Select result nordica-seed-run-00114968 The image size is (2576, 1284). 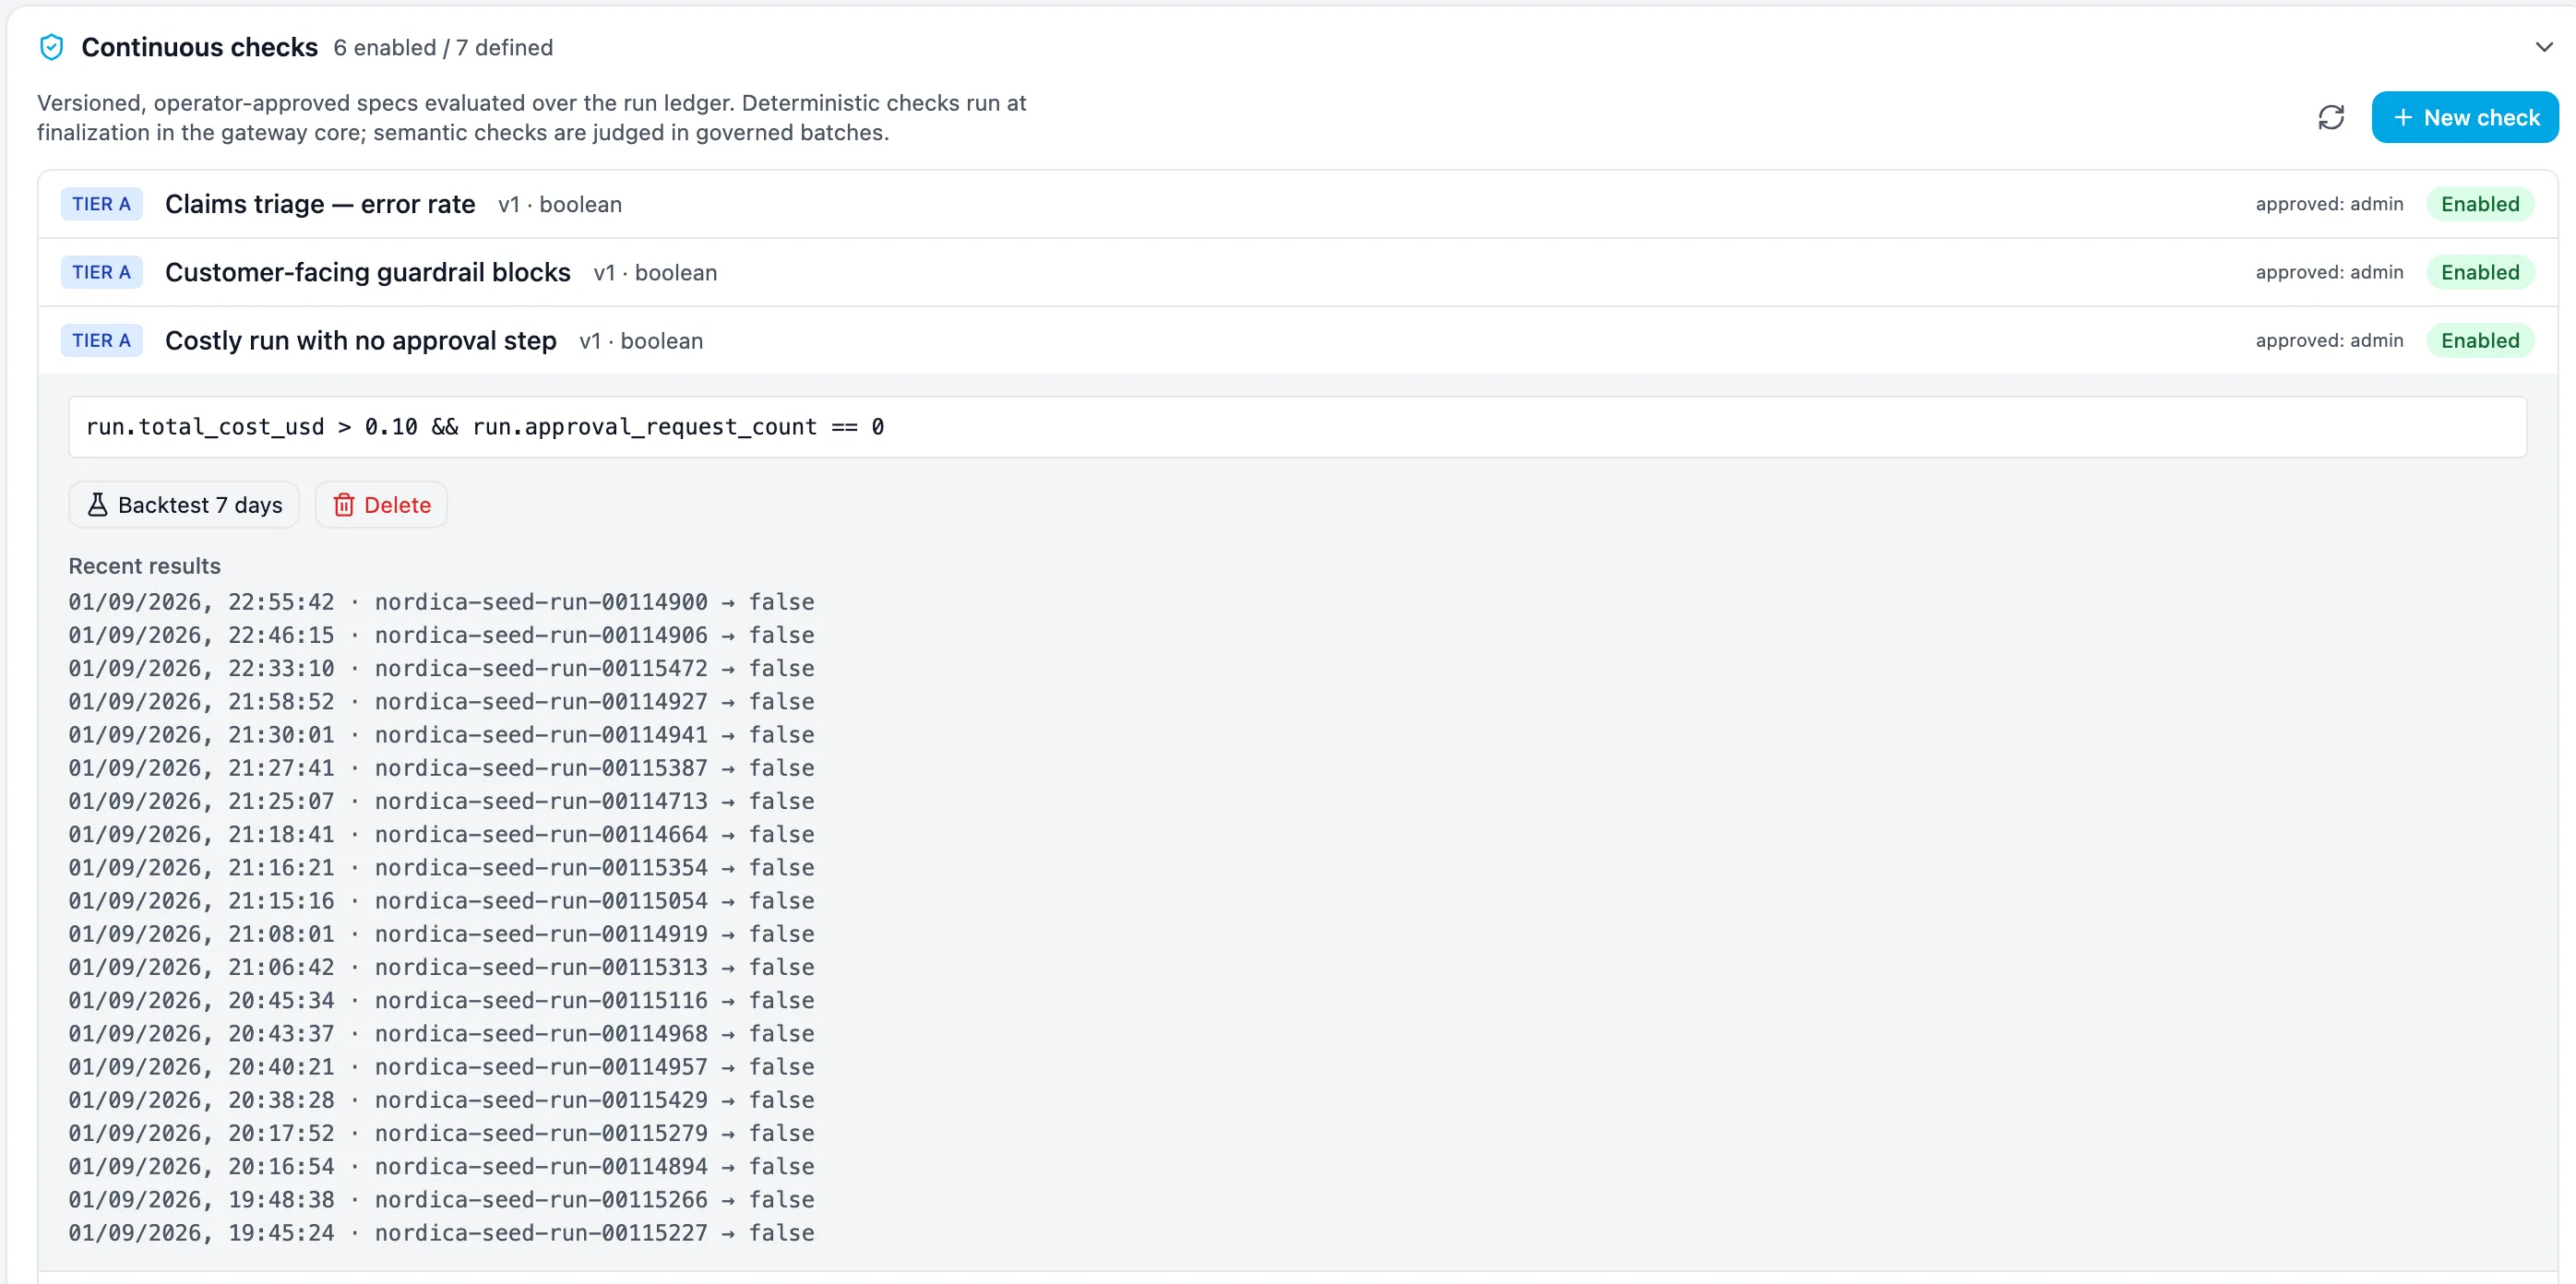coord(441,1034)
